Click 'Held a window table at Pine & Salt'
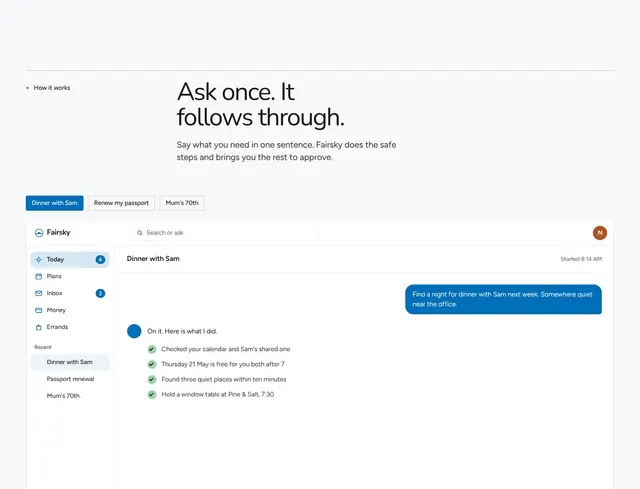 (218, 394)
